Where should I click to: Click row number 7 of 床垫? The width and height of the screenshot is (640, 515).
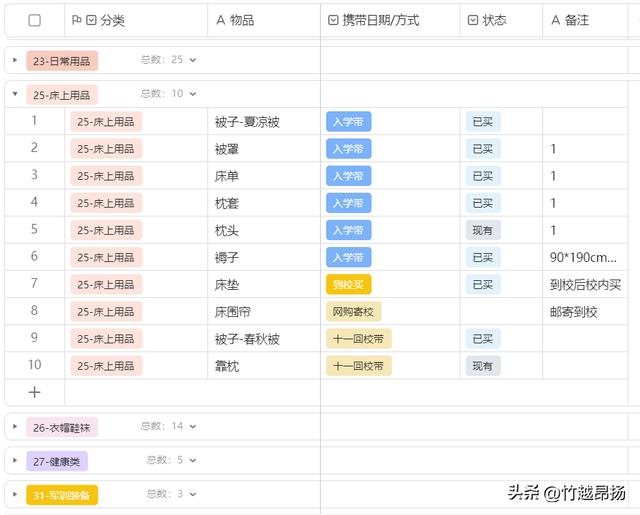[34, 284]
